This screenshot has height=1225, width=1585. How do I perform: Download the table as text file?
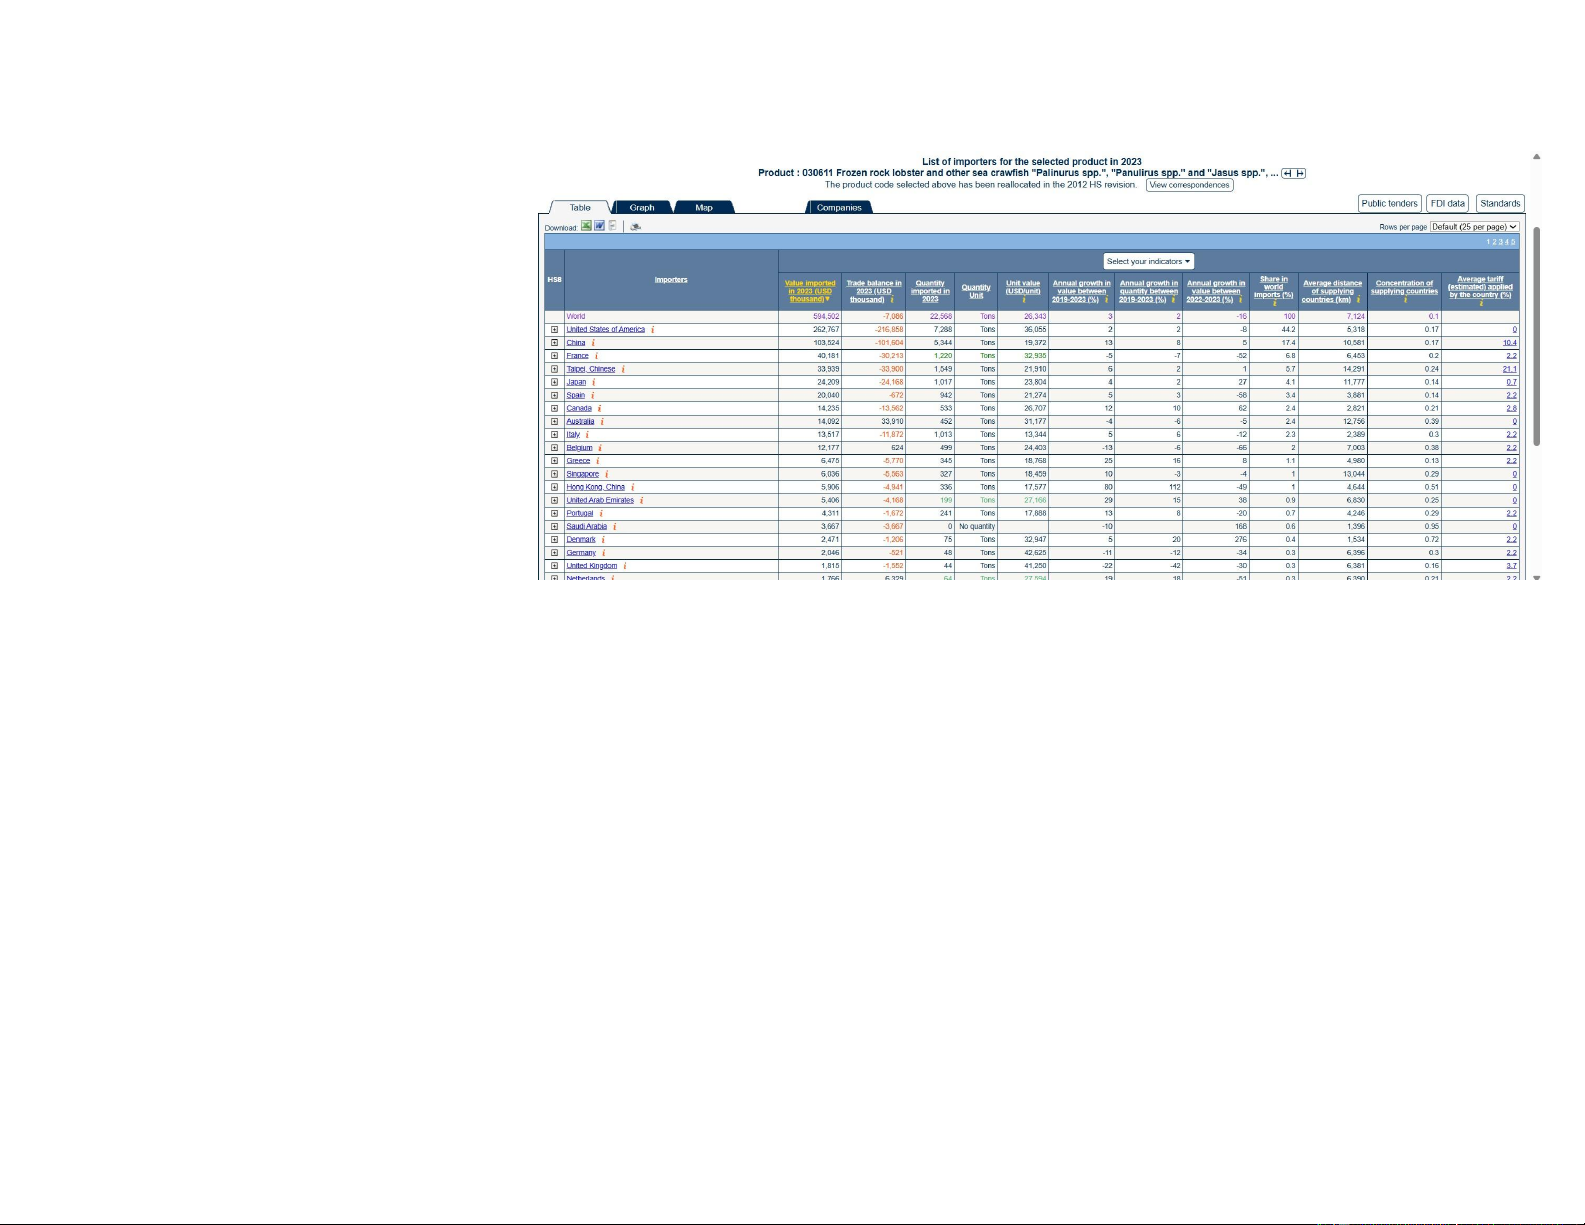tap(612, 226)
